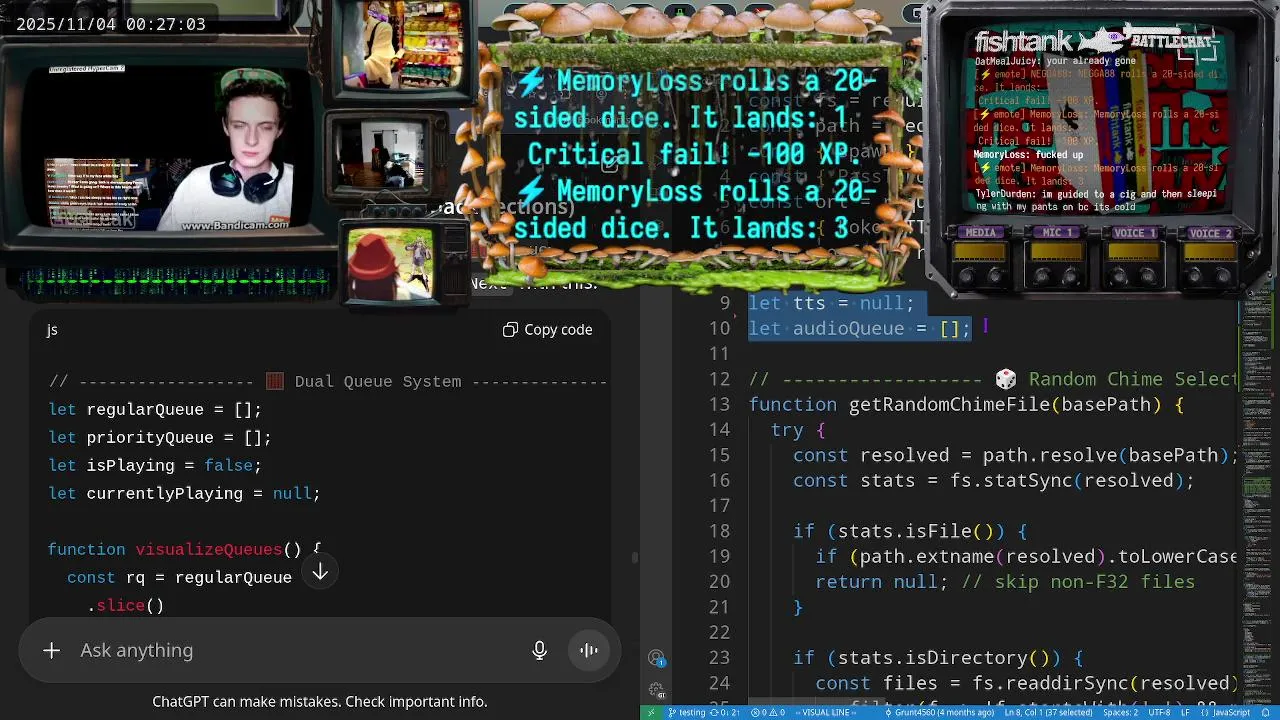Click 'let audioQueue = [];' code line
This screenshot has width=1280, height=720.
coord(860,329)
